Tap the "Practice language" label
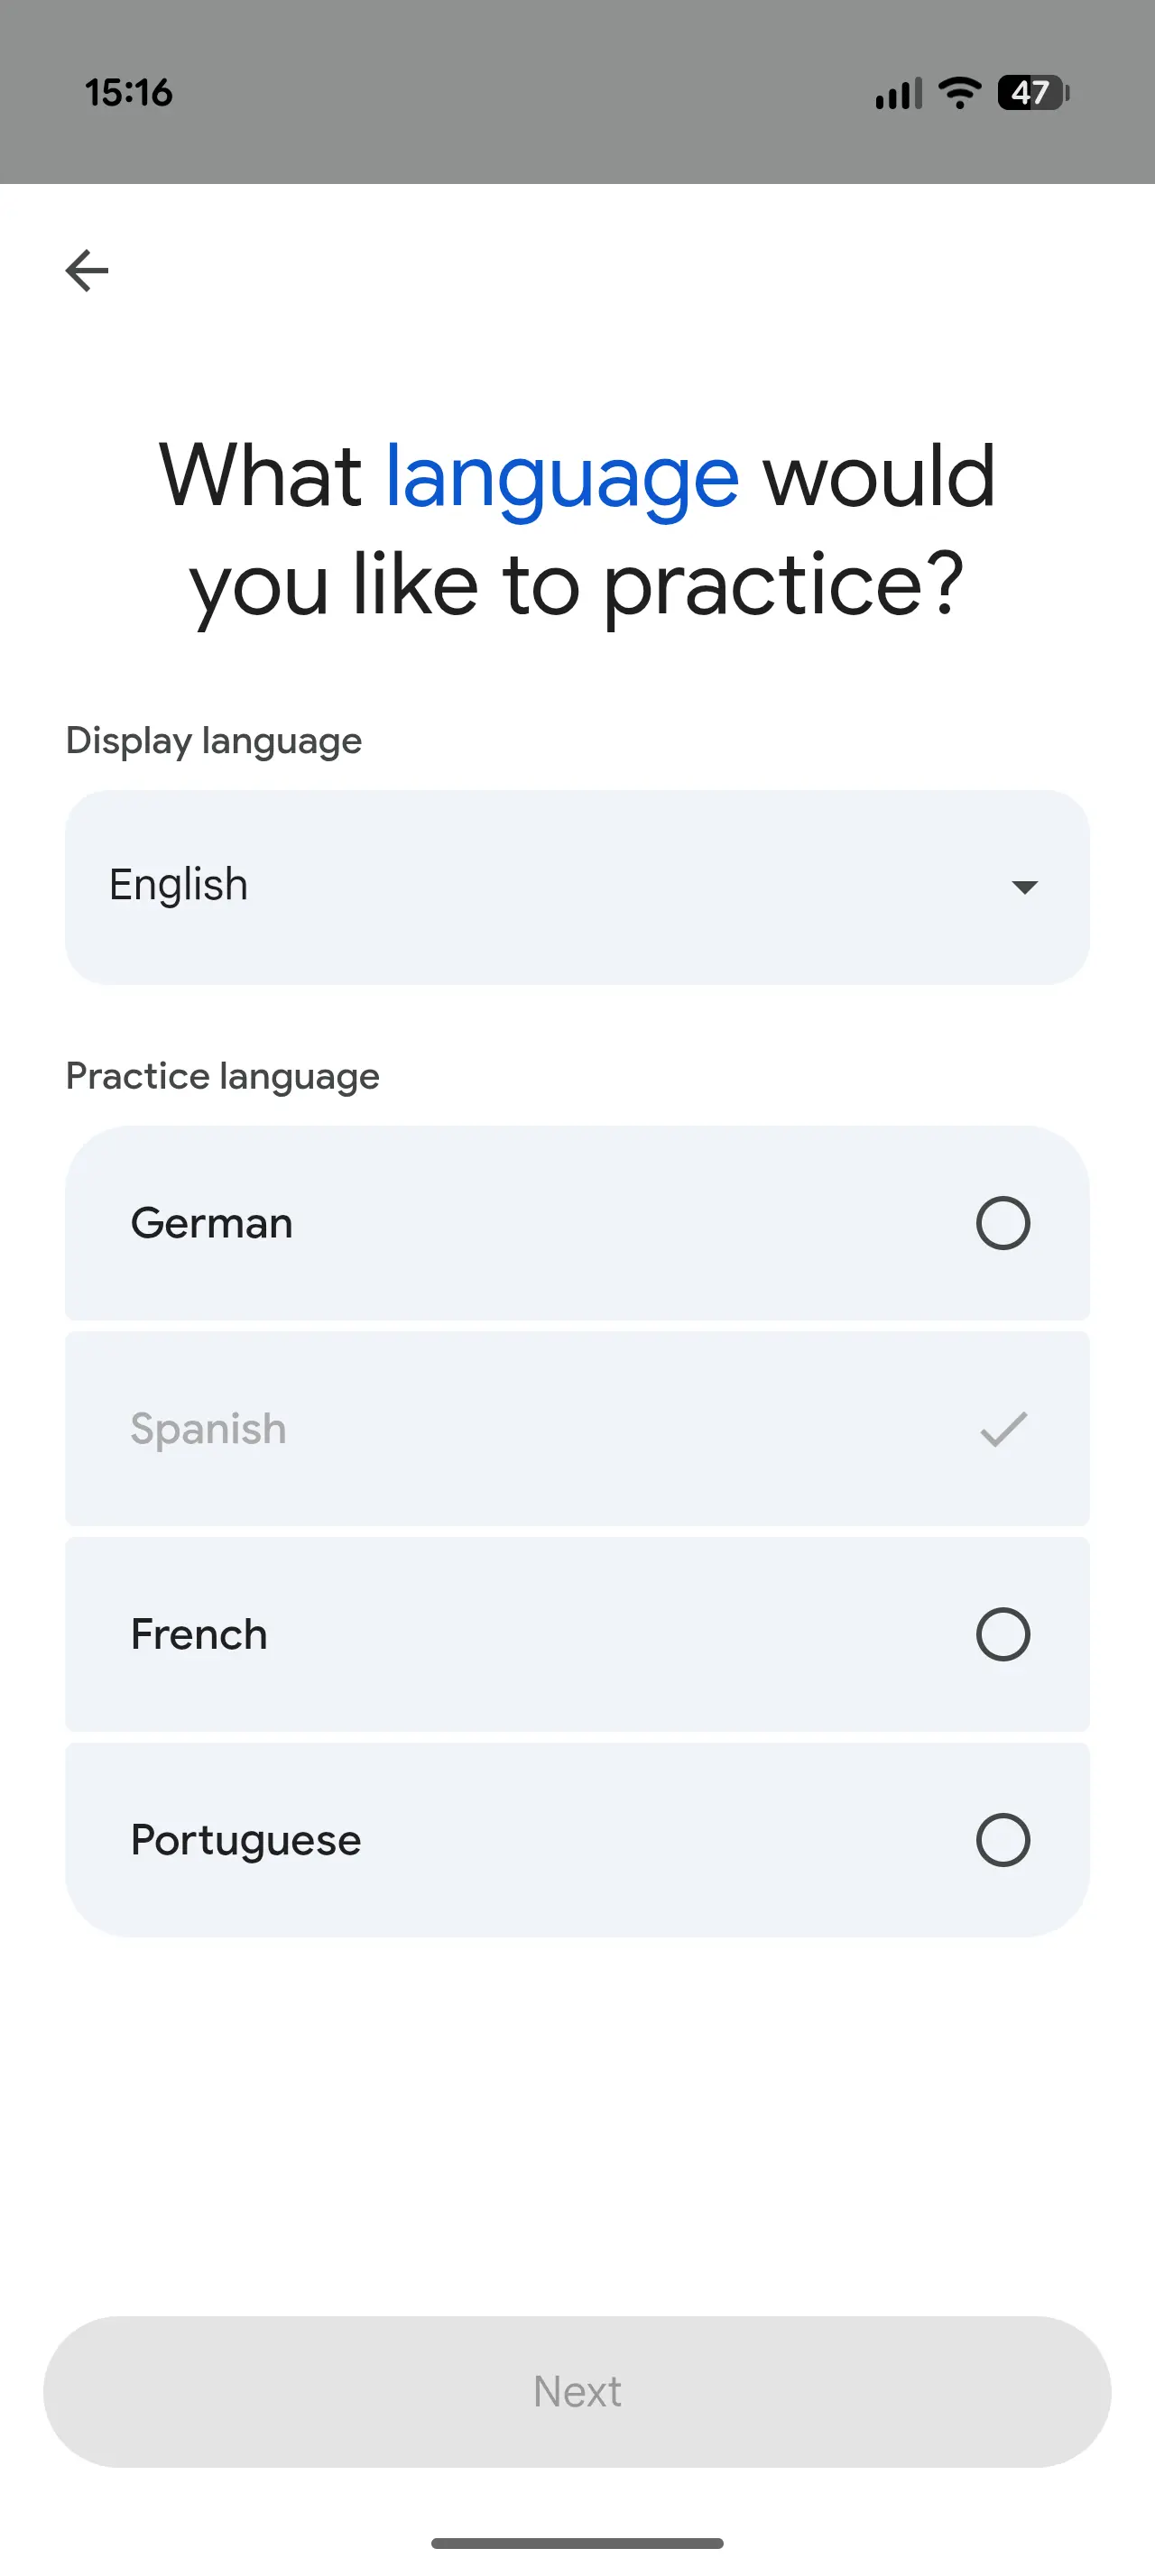Image resolution: width=1155 pixels, height=2576 pixels. [223, 1076]
